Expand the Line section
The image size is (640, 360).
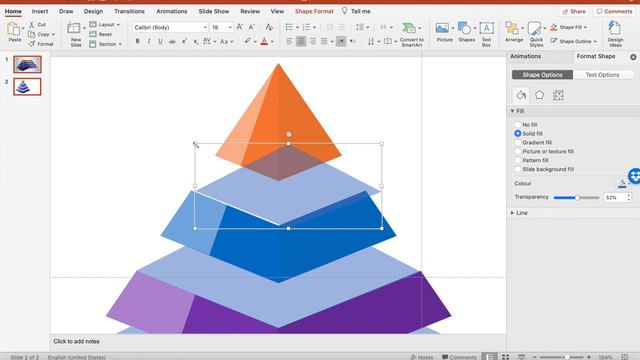point(512,213)
